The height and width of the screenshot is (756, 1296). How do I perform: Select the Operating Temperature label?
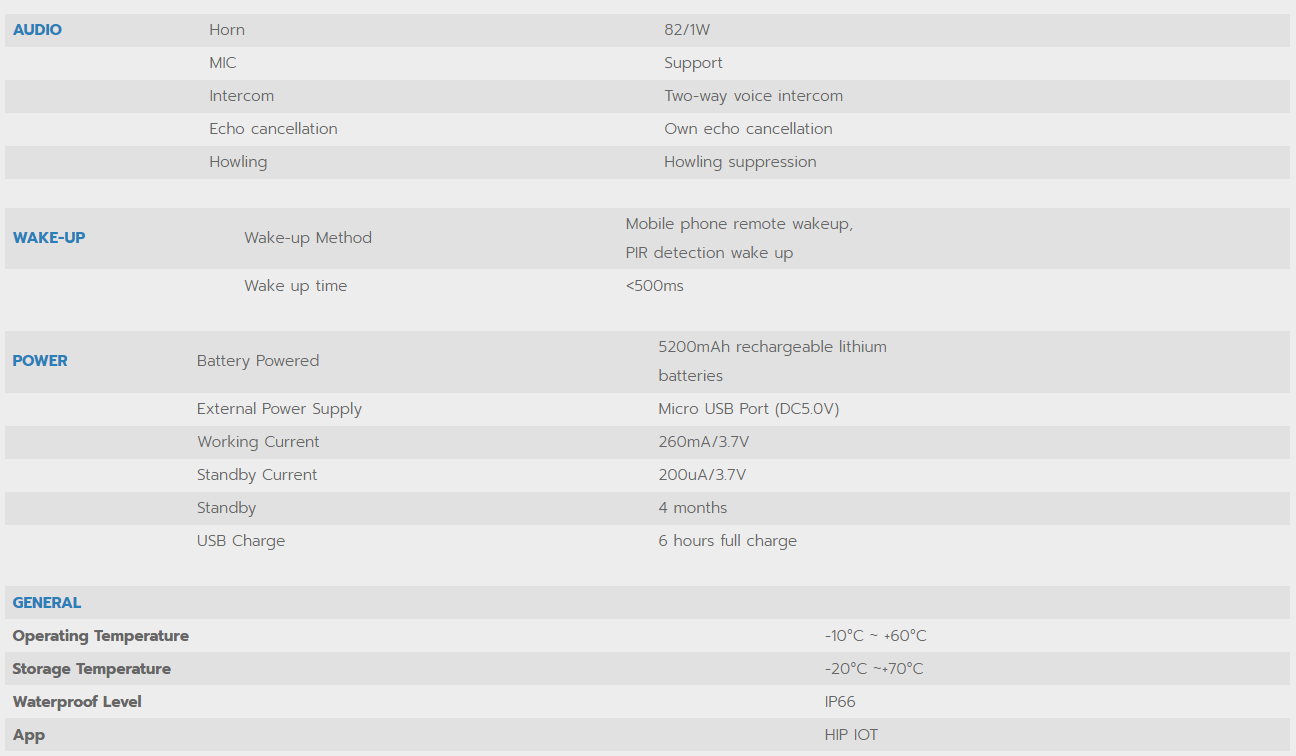(x=100, y=636)
